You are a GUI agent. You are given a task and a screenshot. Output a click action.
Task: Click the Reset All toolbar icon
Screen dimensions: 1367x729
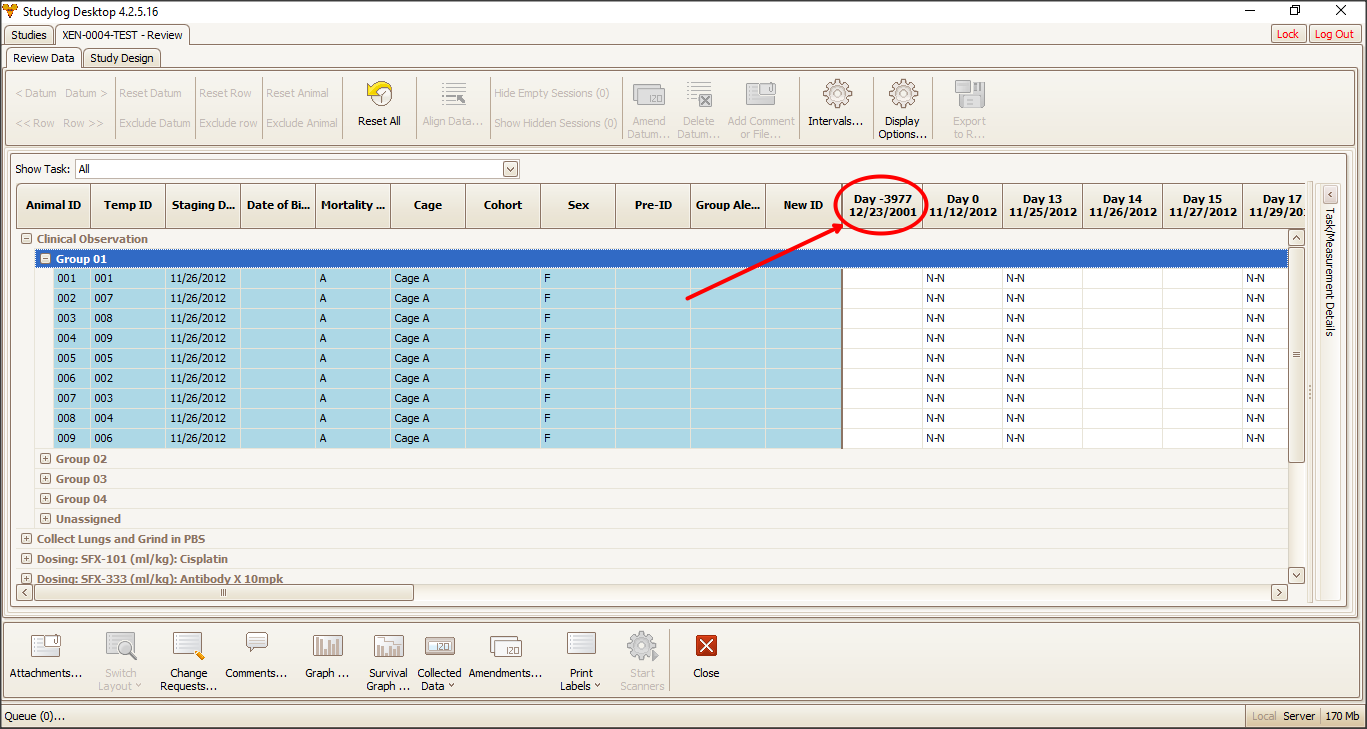tap(379, 95)
